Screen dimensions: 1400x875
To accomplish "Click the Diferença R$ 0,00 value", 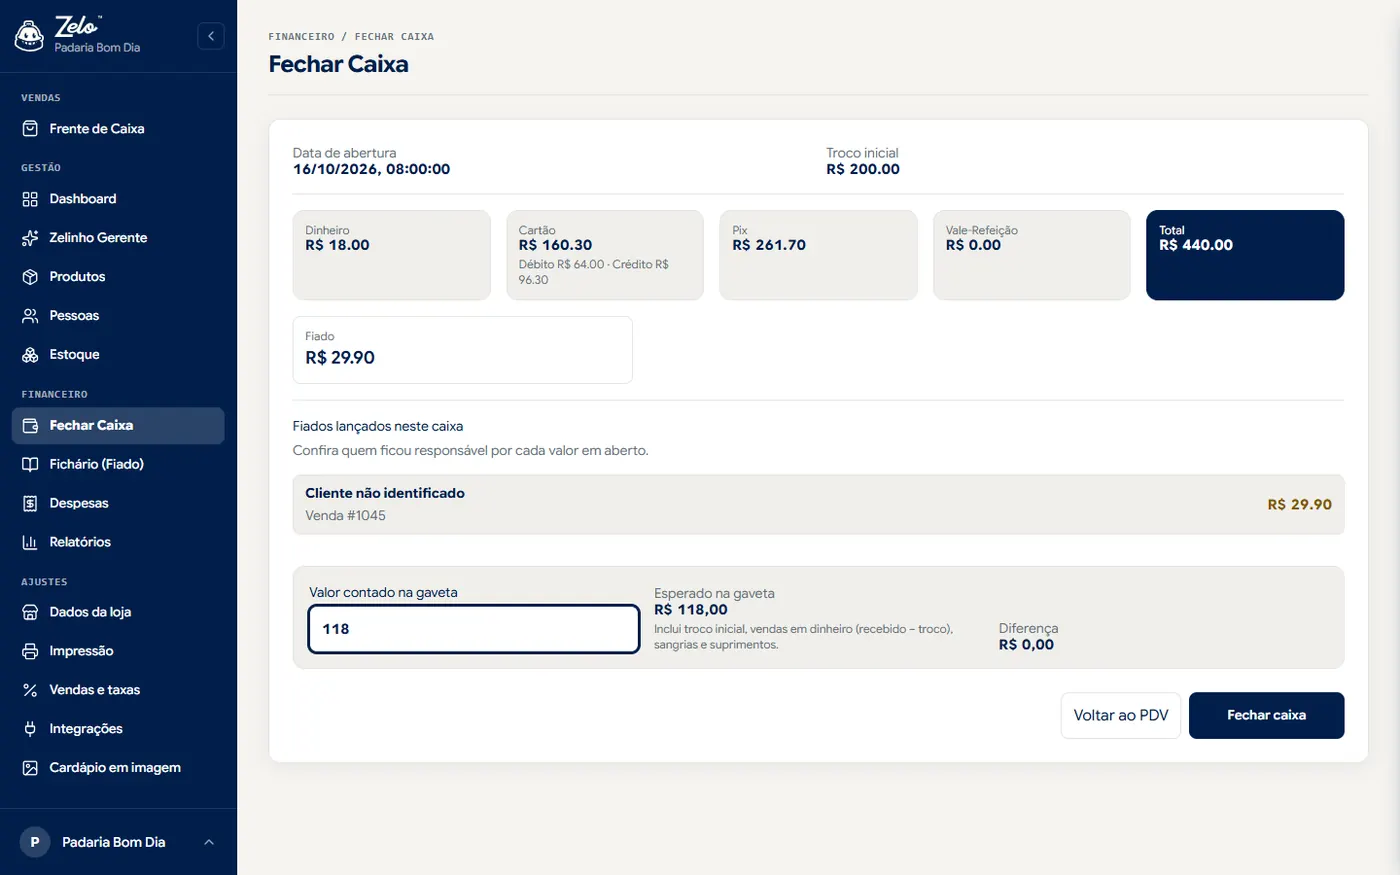I will (1026, 645).
